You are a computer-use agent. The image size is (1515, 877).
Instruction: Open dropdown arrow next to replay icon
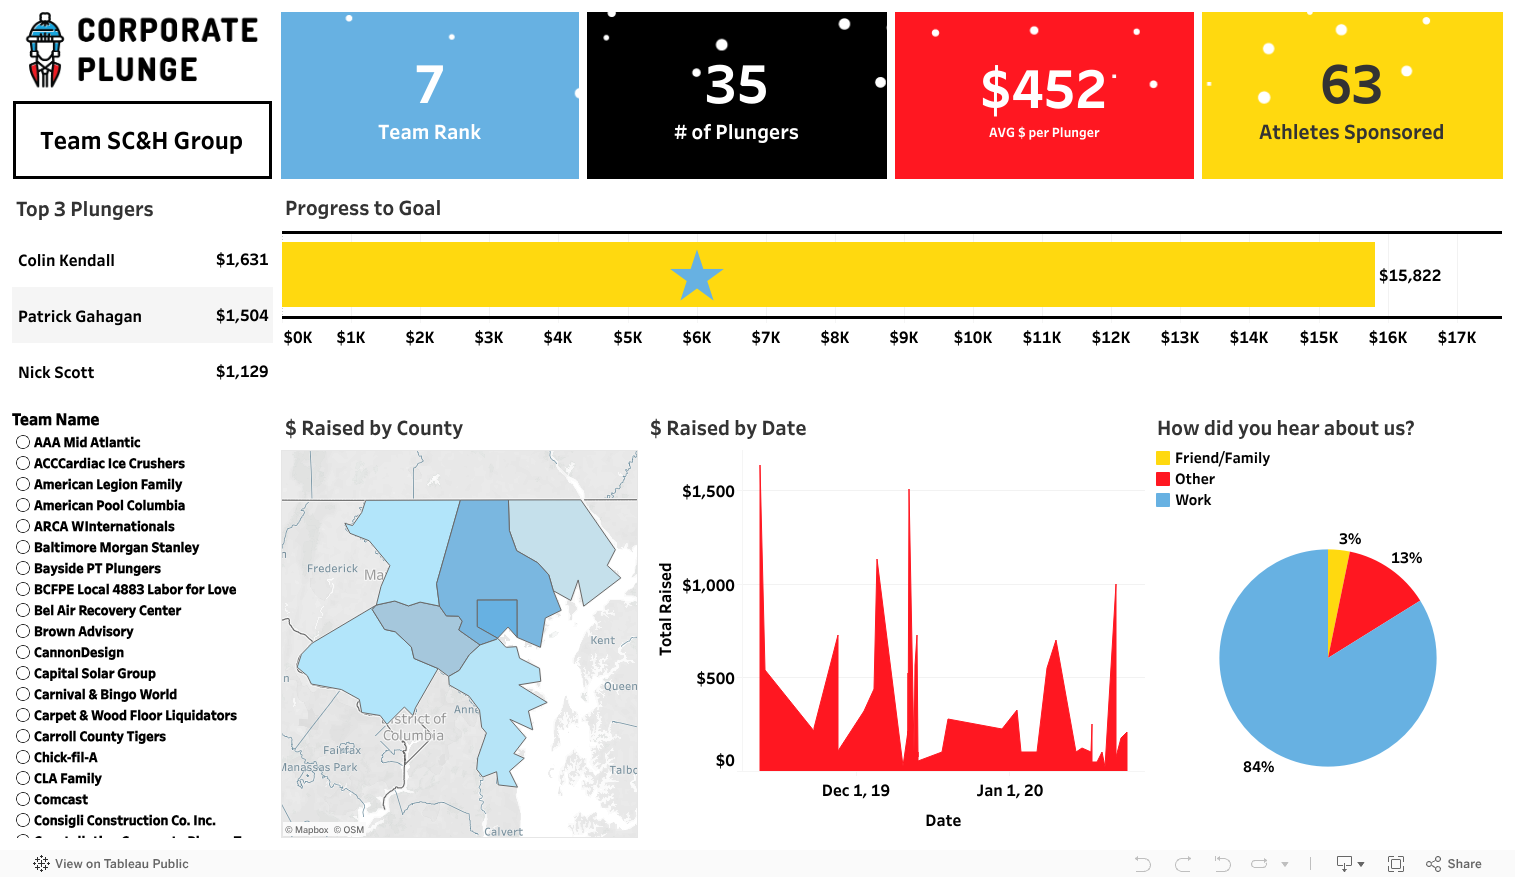(1285, 865)
